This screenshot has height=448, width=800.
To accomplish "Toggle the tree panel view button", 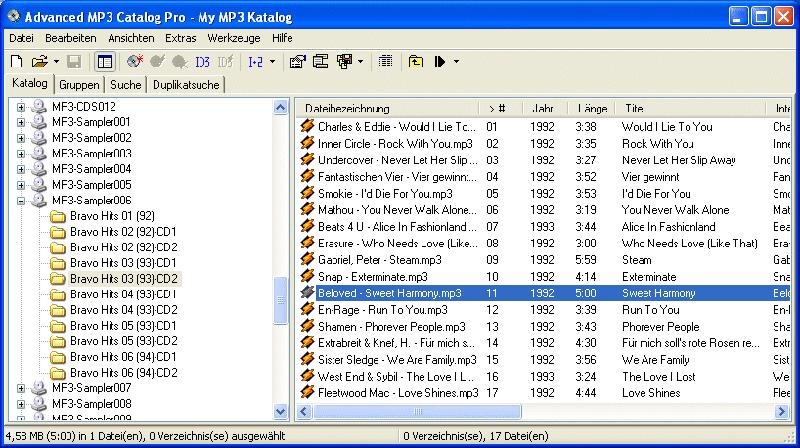I will [105, 62].
